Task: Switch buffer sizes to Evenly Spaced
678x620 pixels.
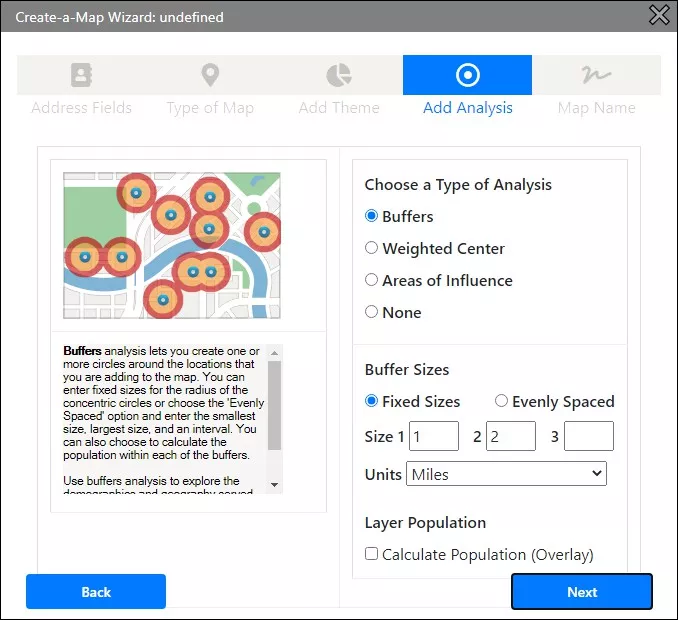Action: (502, 401)
